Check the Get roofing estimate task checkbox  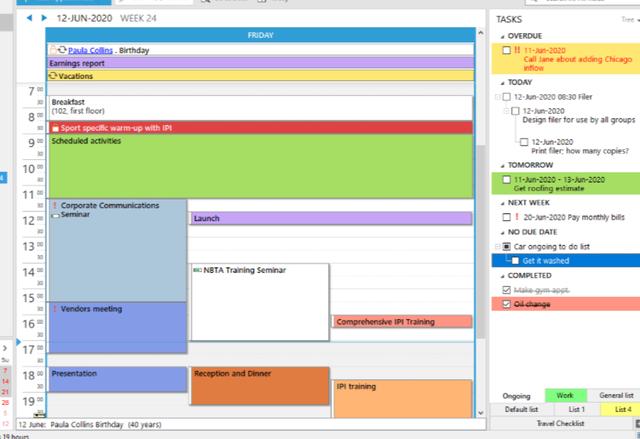tap(507, 180)
